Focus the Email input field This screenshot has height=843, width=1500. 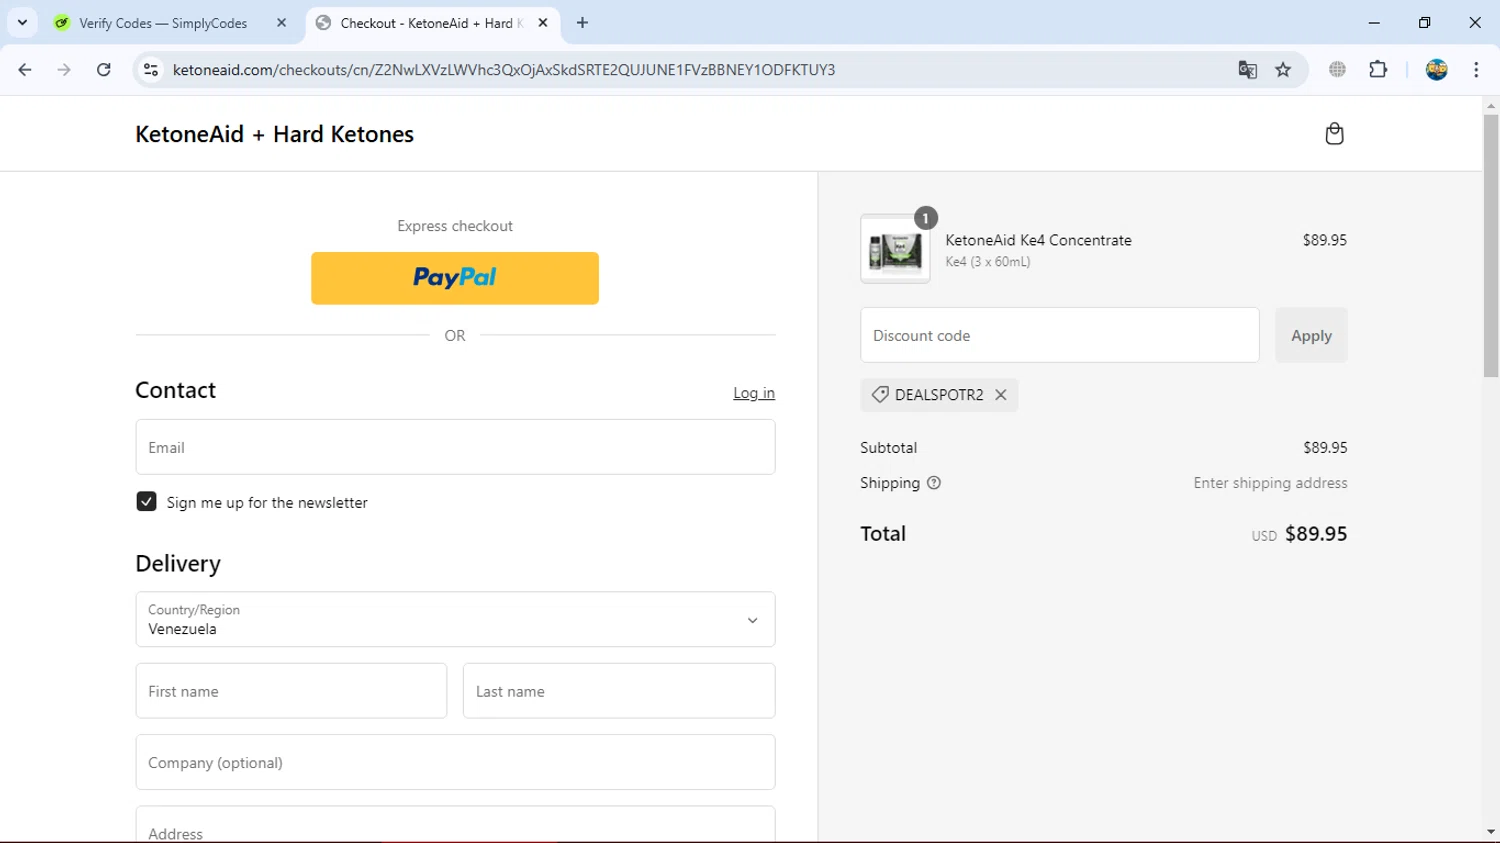coord(455,447)
